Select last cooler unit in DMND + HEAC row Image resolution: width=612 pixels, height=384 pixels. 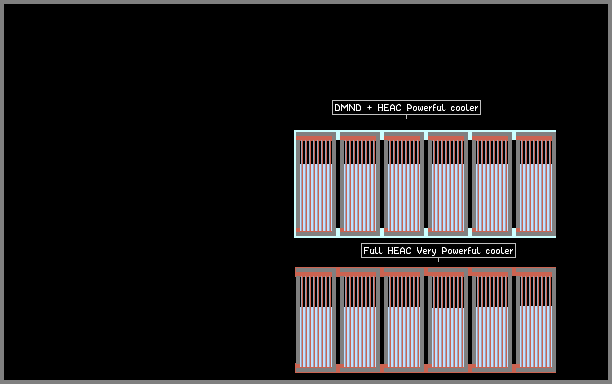pos(536,184)
